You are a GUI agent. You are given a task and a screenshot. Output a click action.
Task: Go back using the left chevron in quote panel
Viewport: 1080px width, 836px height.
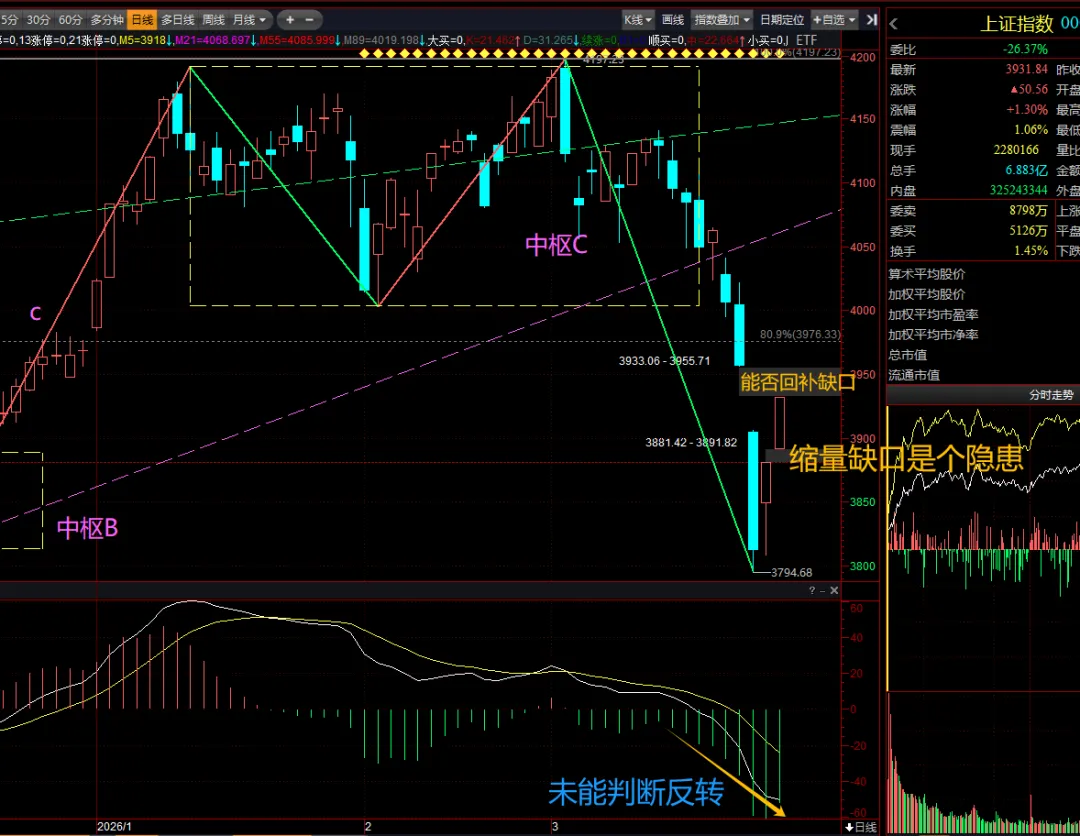click(x=894, y=24)
